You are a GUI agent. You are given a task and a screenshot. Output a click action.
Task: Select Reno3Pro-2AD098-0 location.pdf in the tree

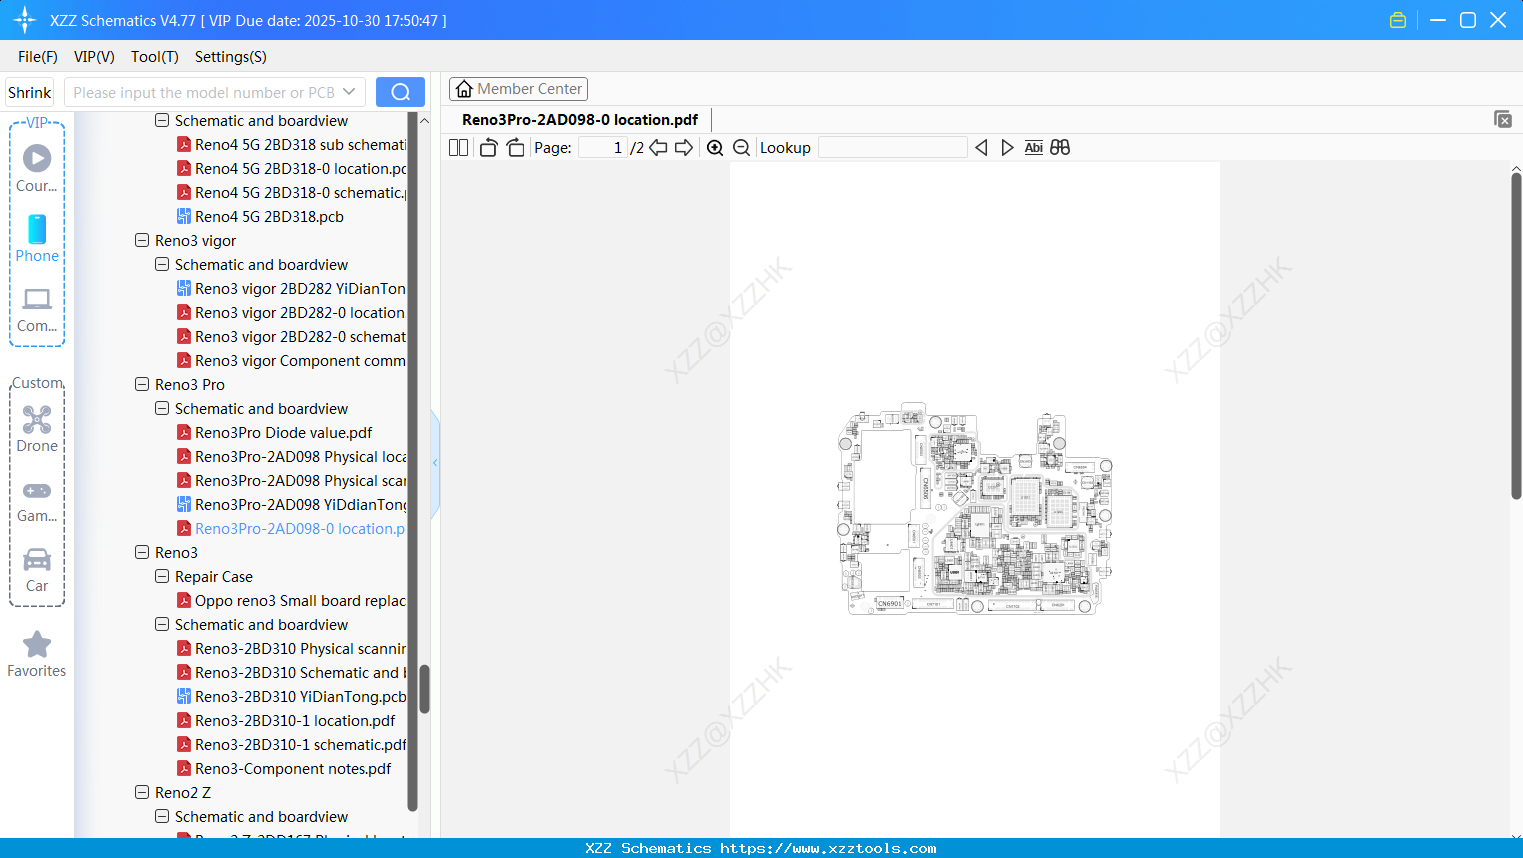pyautogui.click(x=292, y=528)
